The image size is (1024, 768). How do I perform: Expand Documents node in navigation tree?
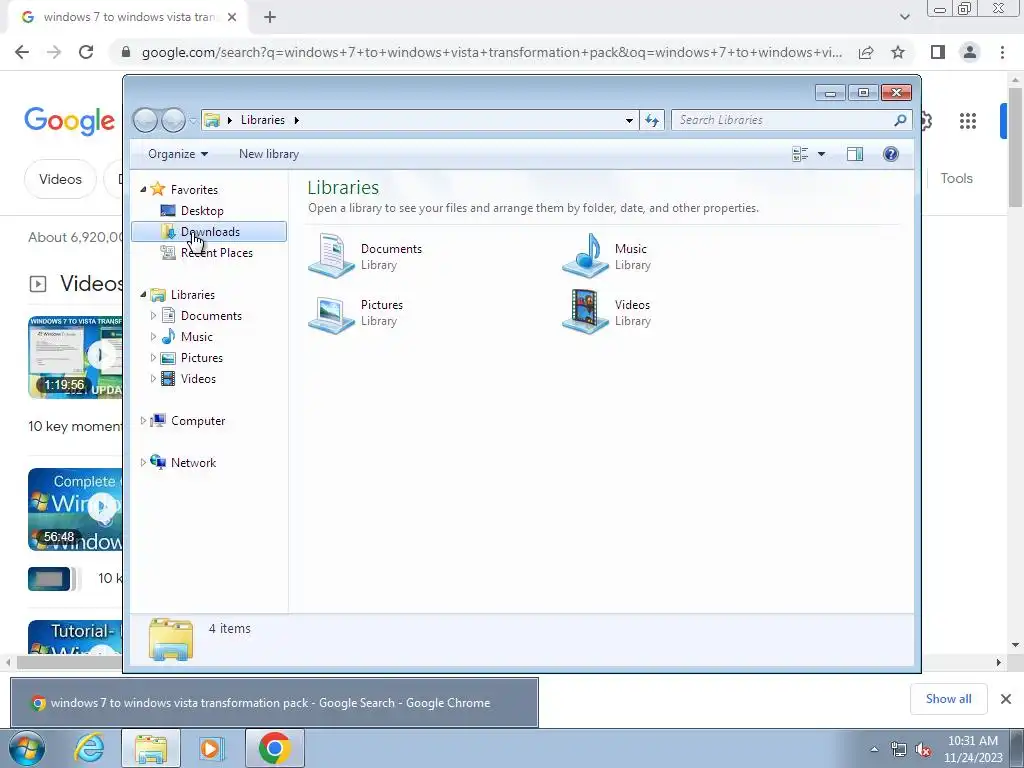point(153,316)
